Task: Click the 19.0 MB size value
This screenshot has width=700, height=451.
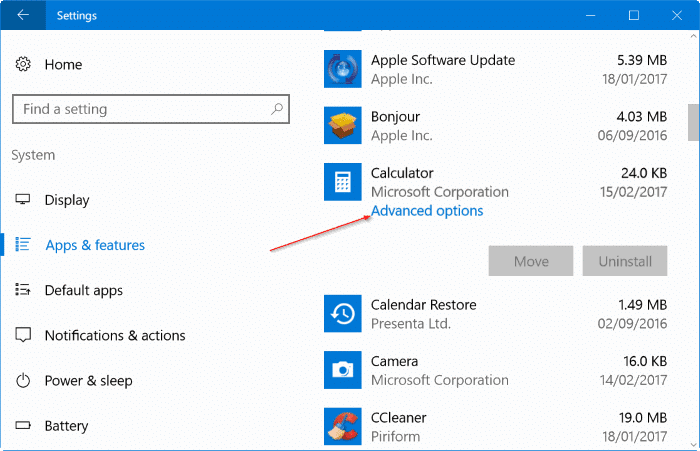Action: 642,418
